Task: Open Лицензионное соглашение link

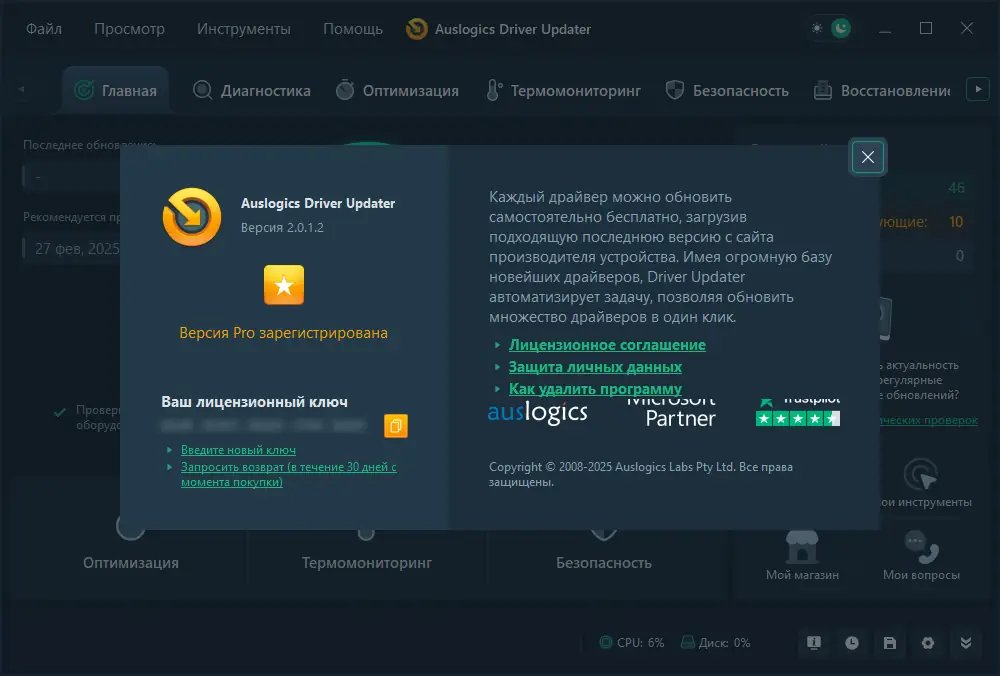Action: tap(607, 345)
